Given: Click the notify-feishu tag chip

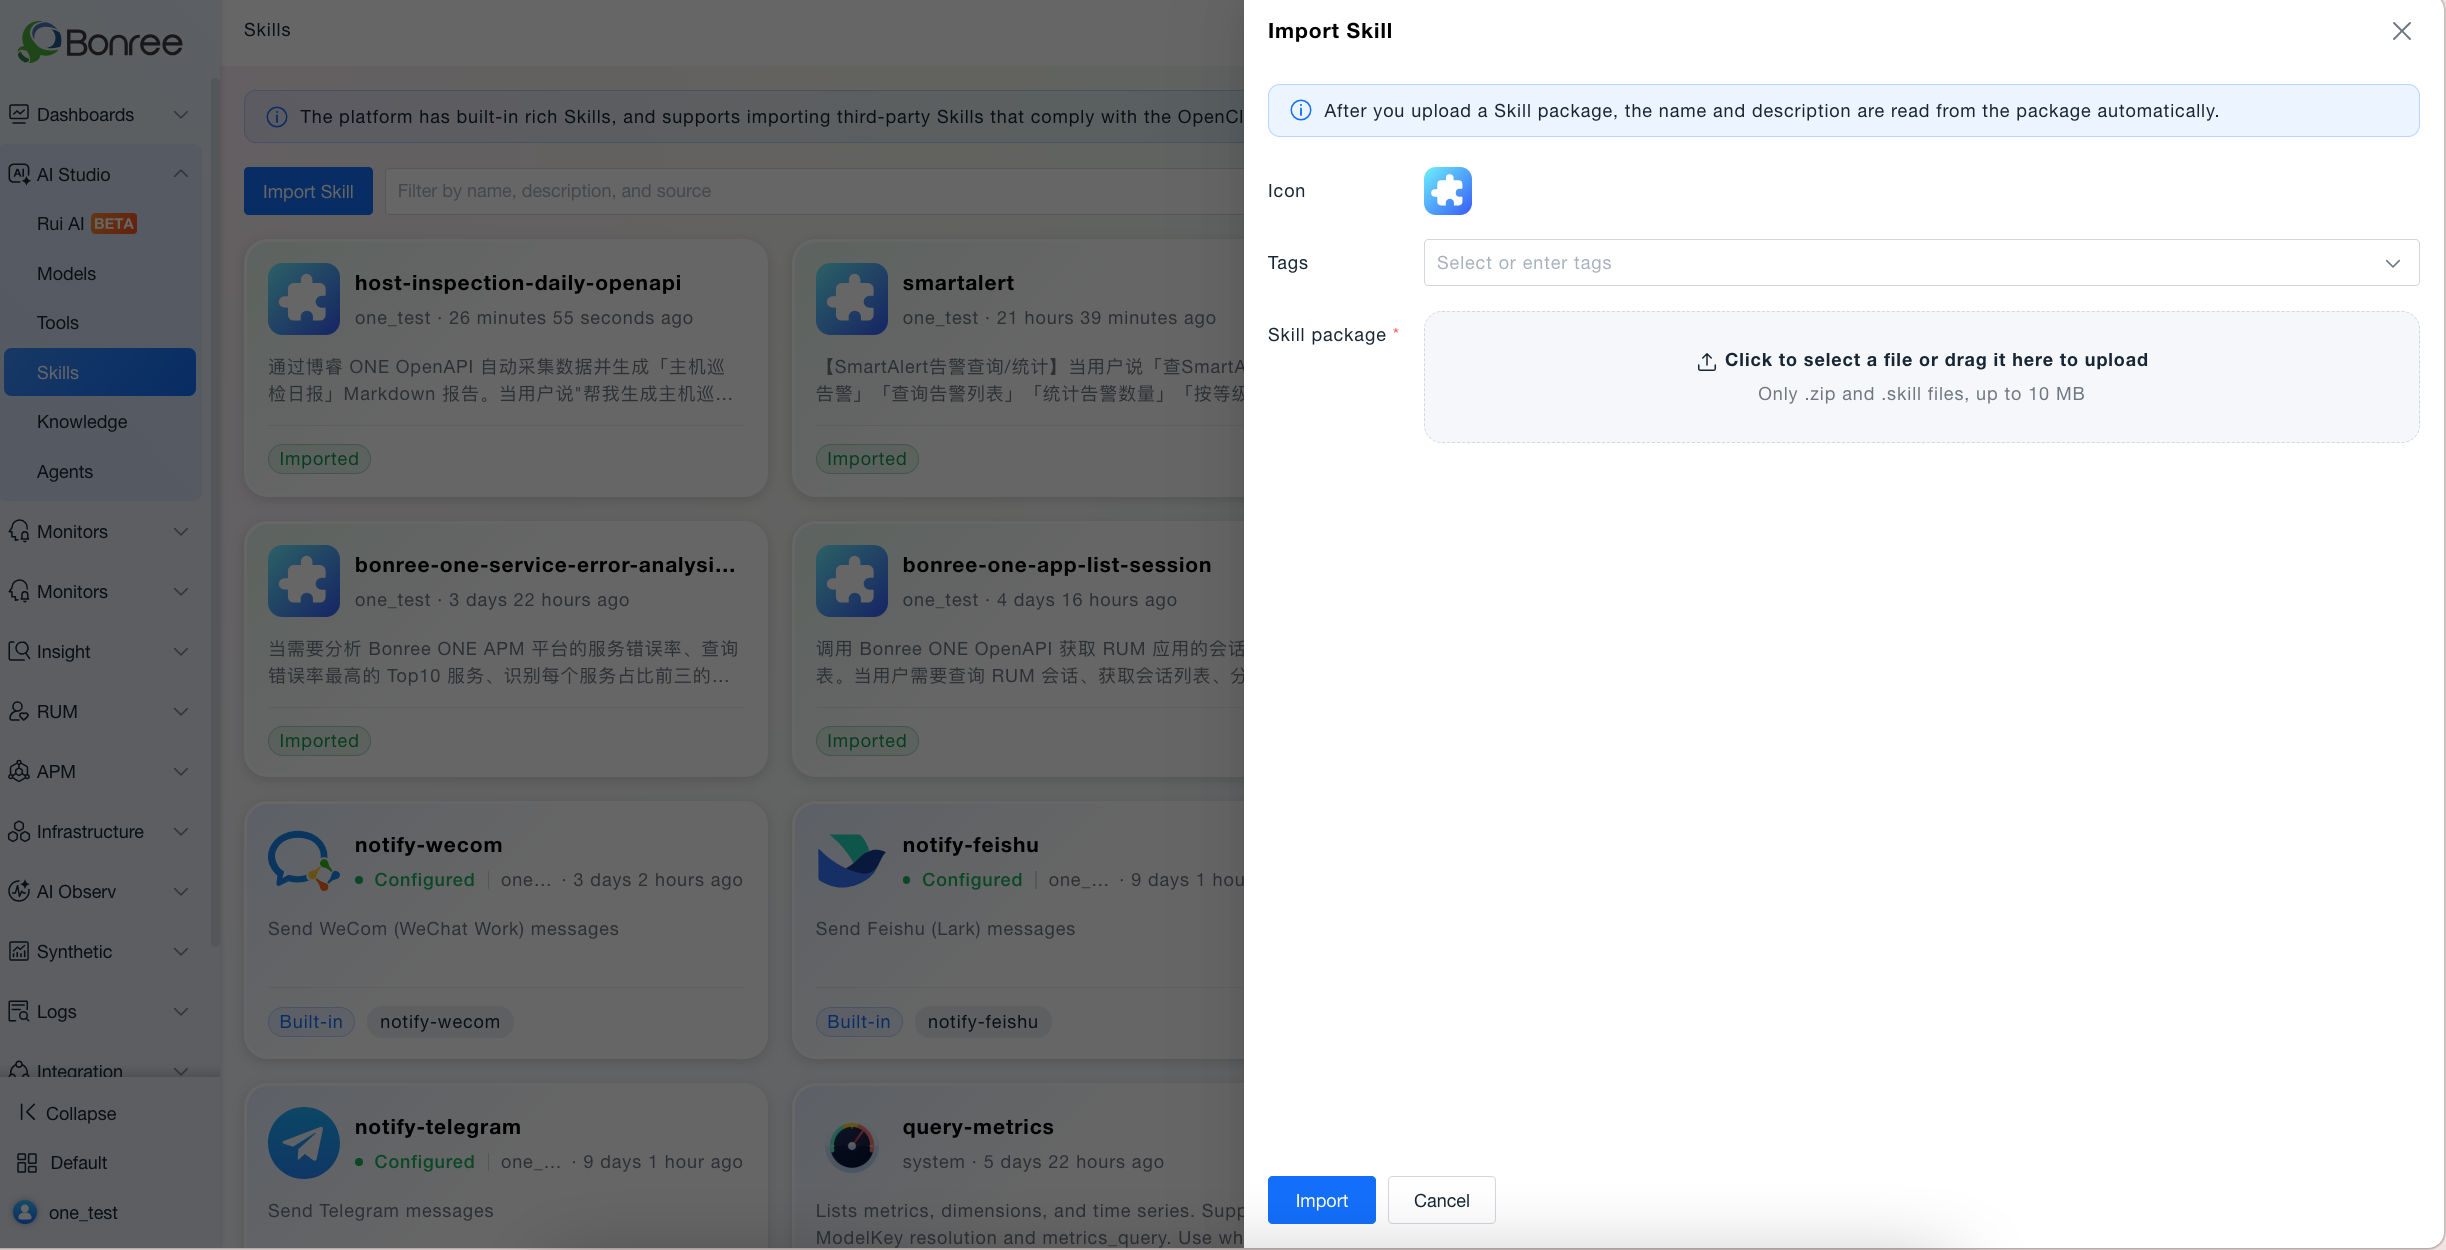Looking at the screenshot, I should (x=983, y=1021).
